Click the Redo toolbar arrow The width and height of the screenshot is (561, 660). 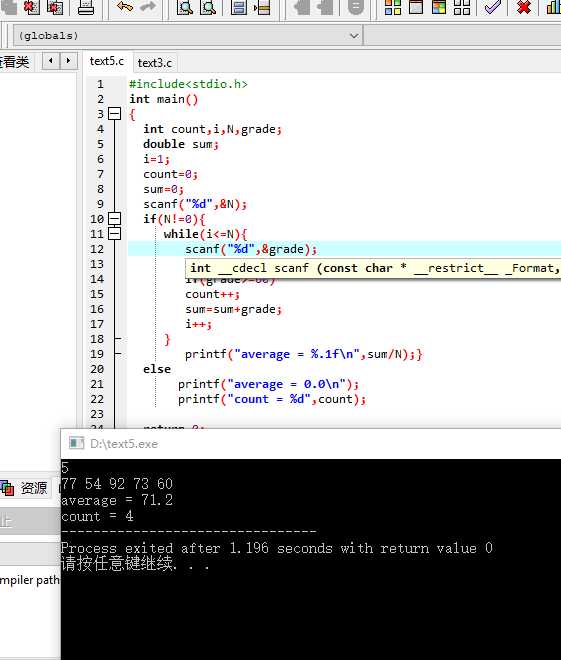(x=147, y=6)
